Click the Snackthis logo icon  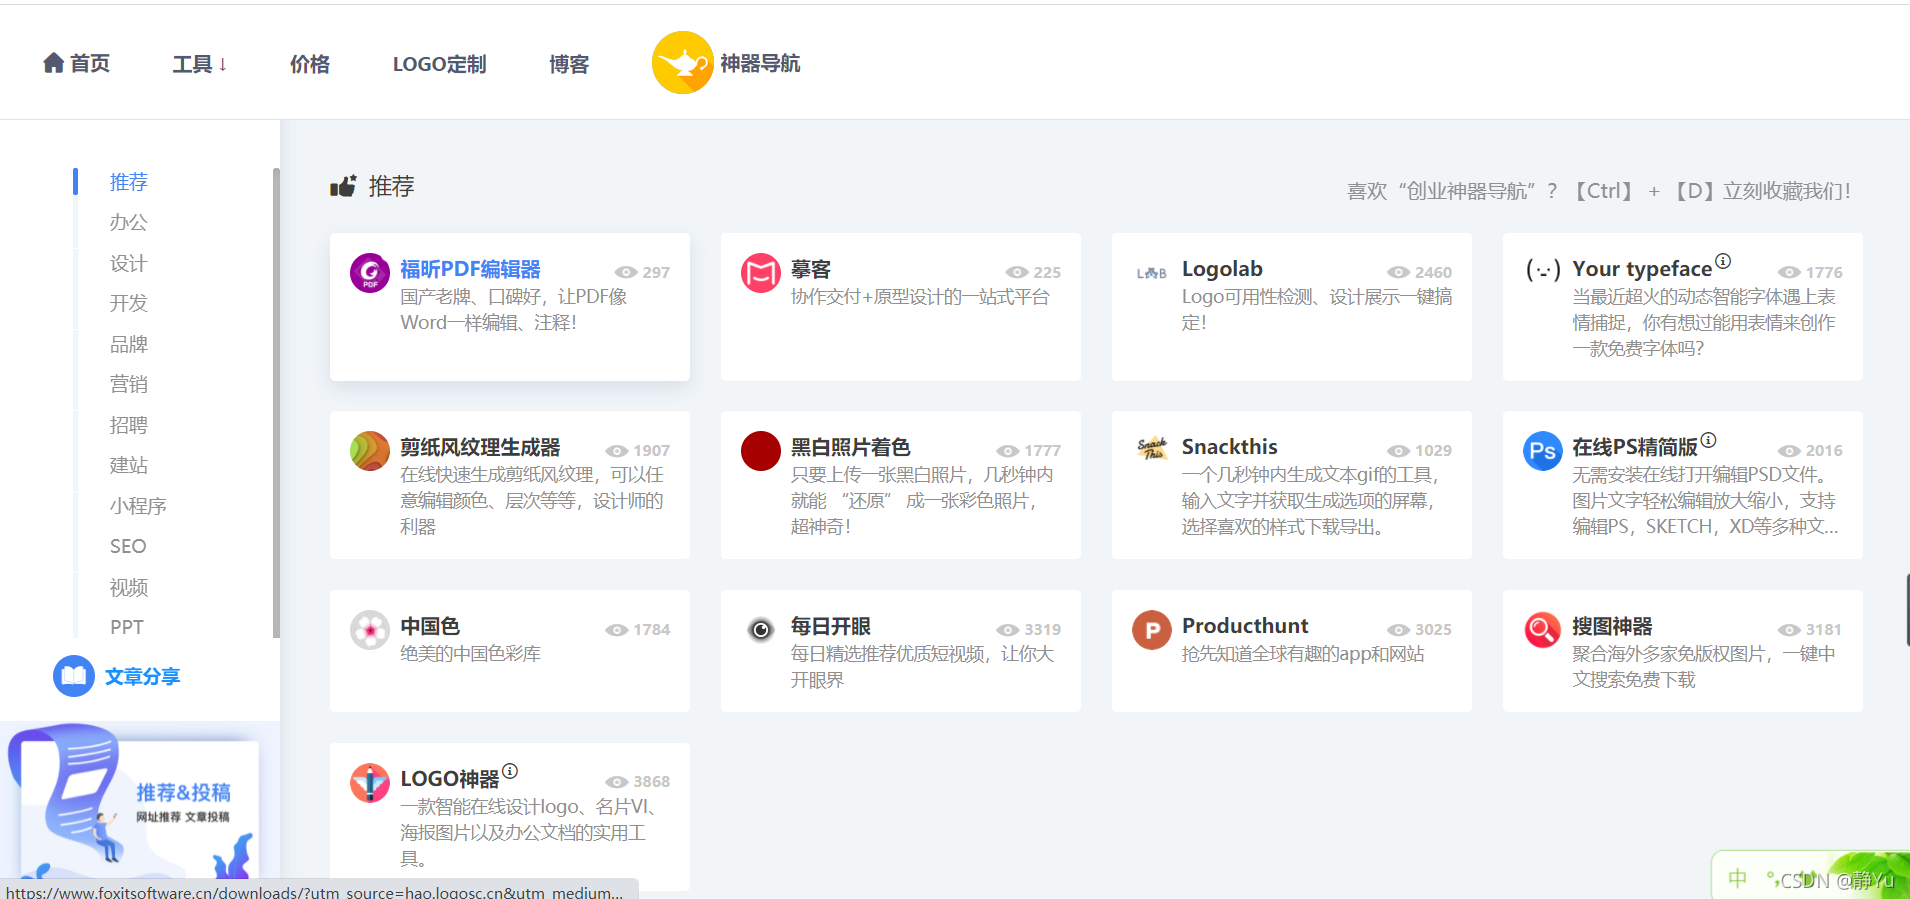[x=1152, y=449]
